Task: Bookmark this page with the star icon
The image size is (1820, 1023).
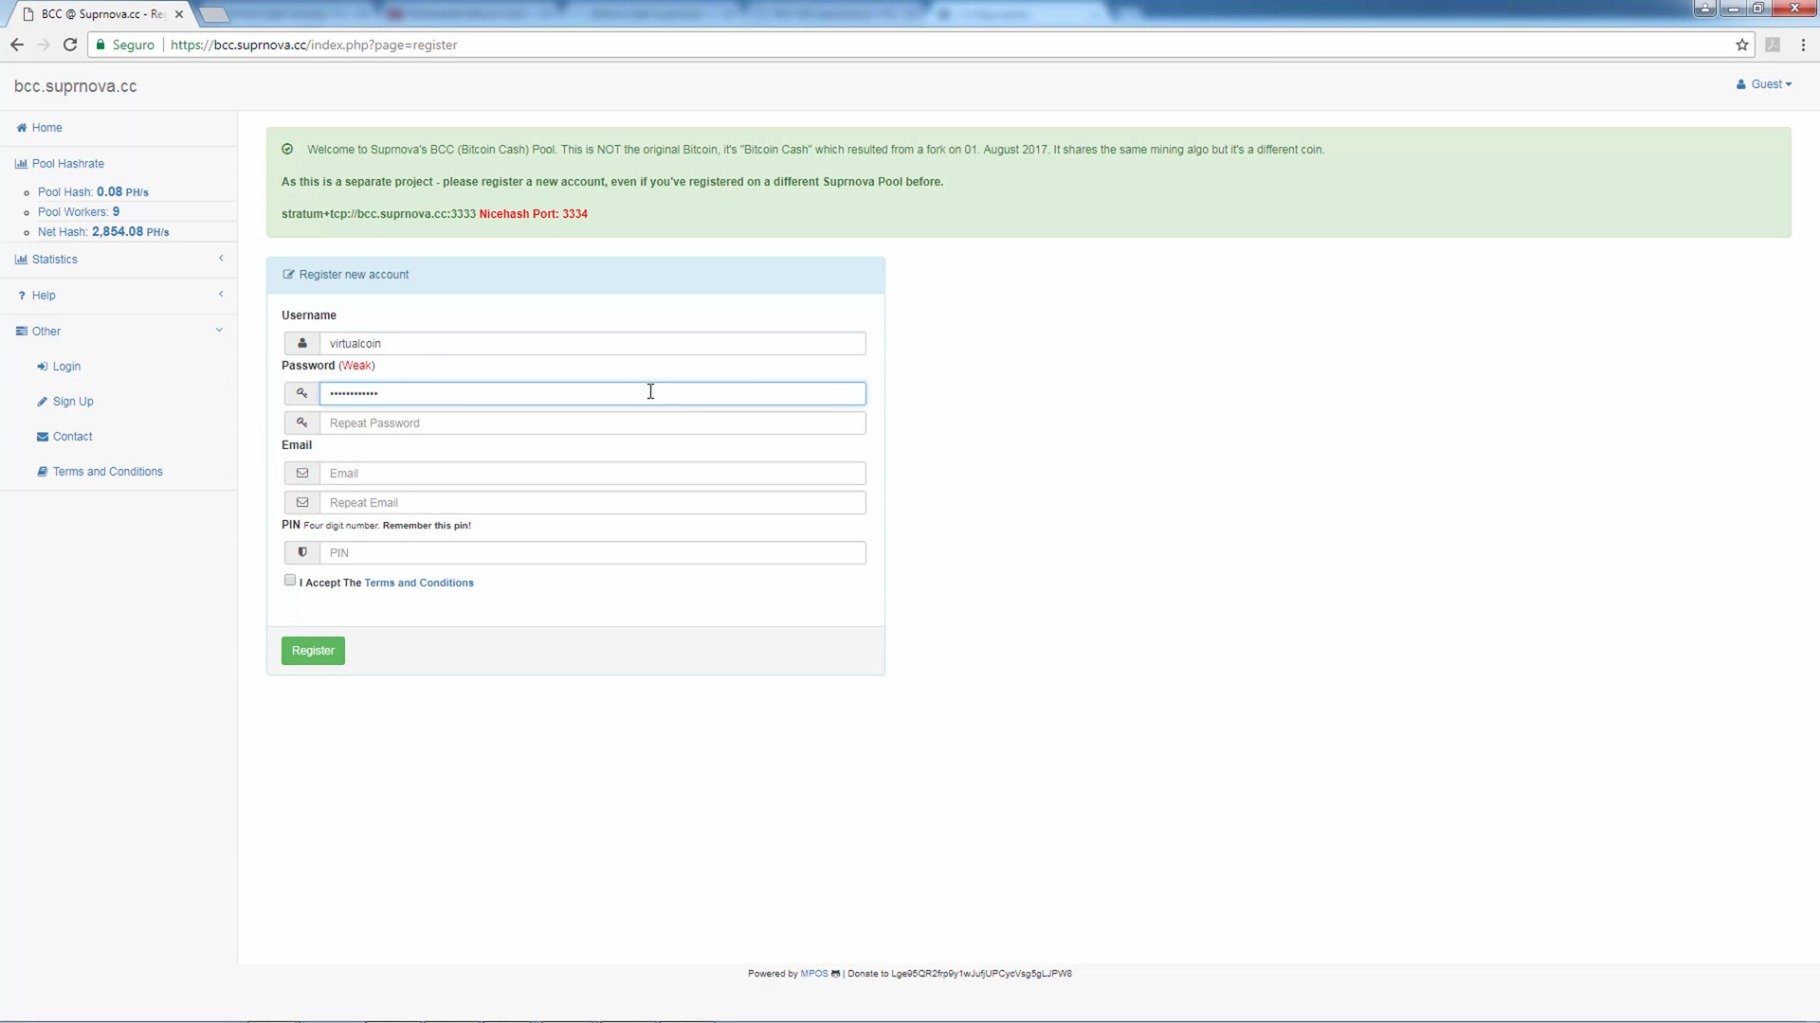Action: (x=1742, y=45)
